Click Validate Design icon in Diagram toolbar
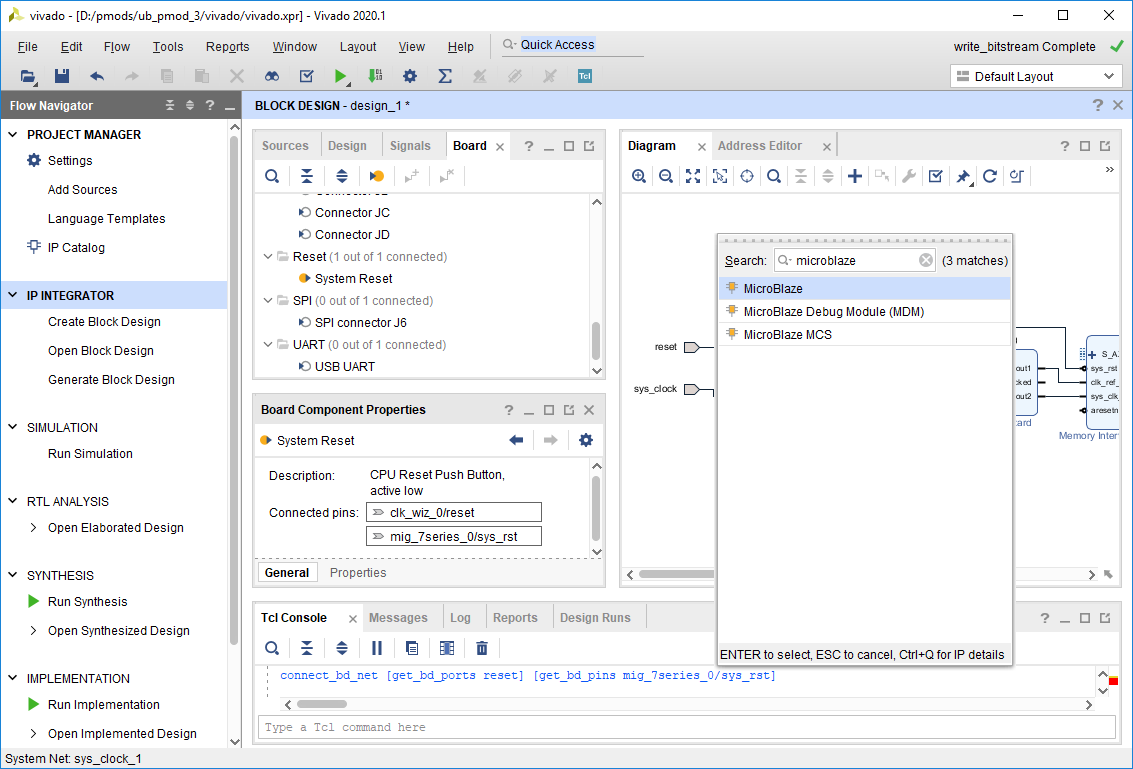 pos(936,176)
